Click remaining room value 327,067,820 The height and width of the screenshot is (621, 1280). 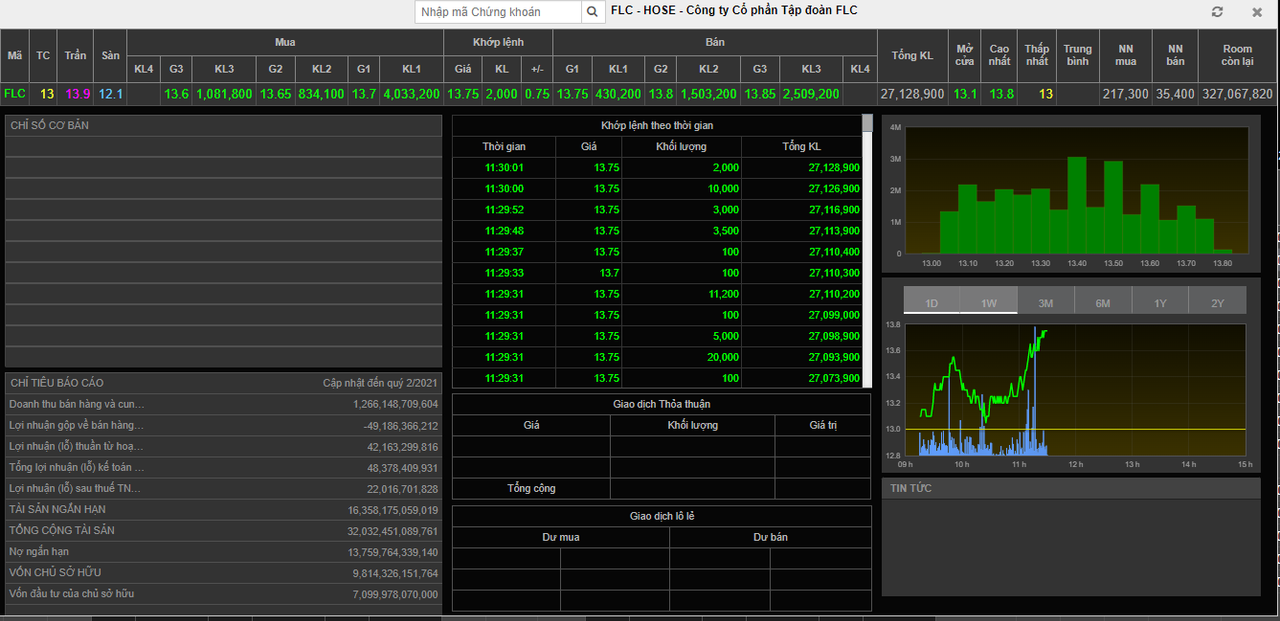(x=1237, y=94)
